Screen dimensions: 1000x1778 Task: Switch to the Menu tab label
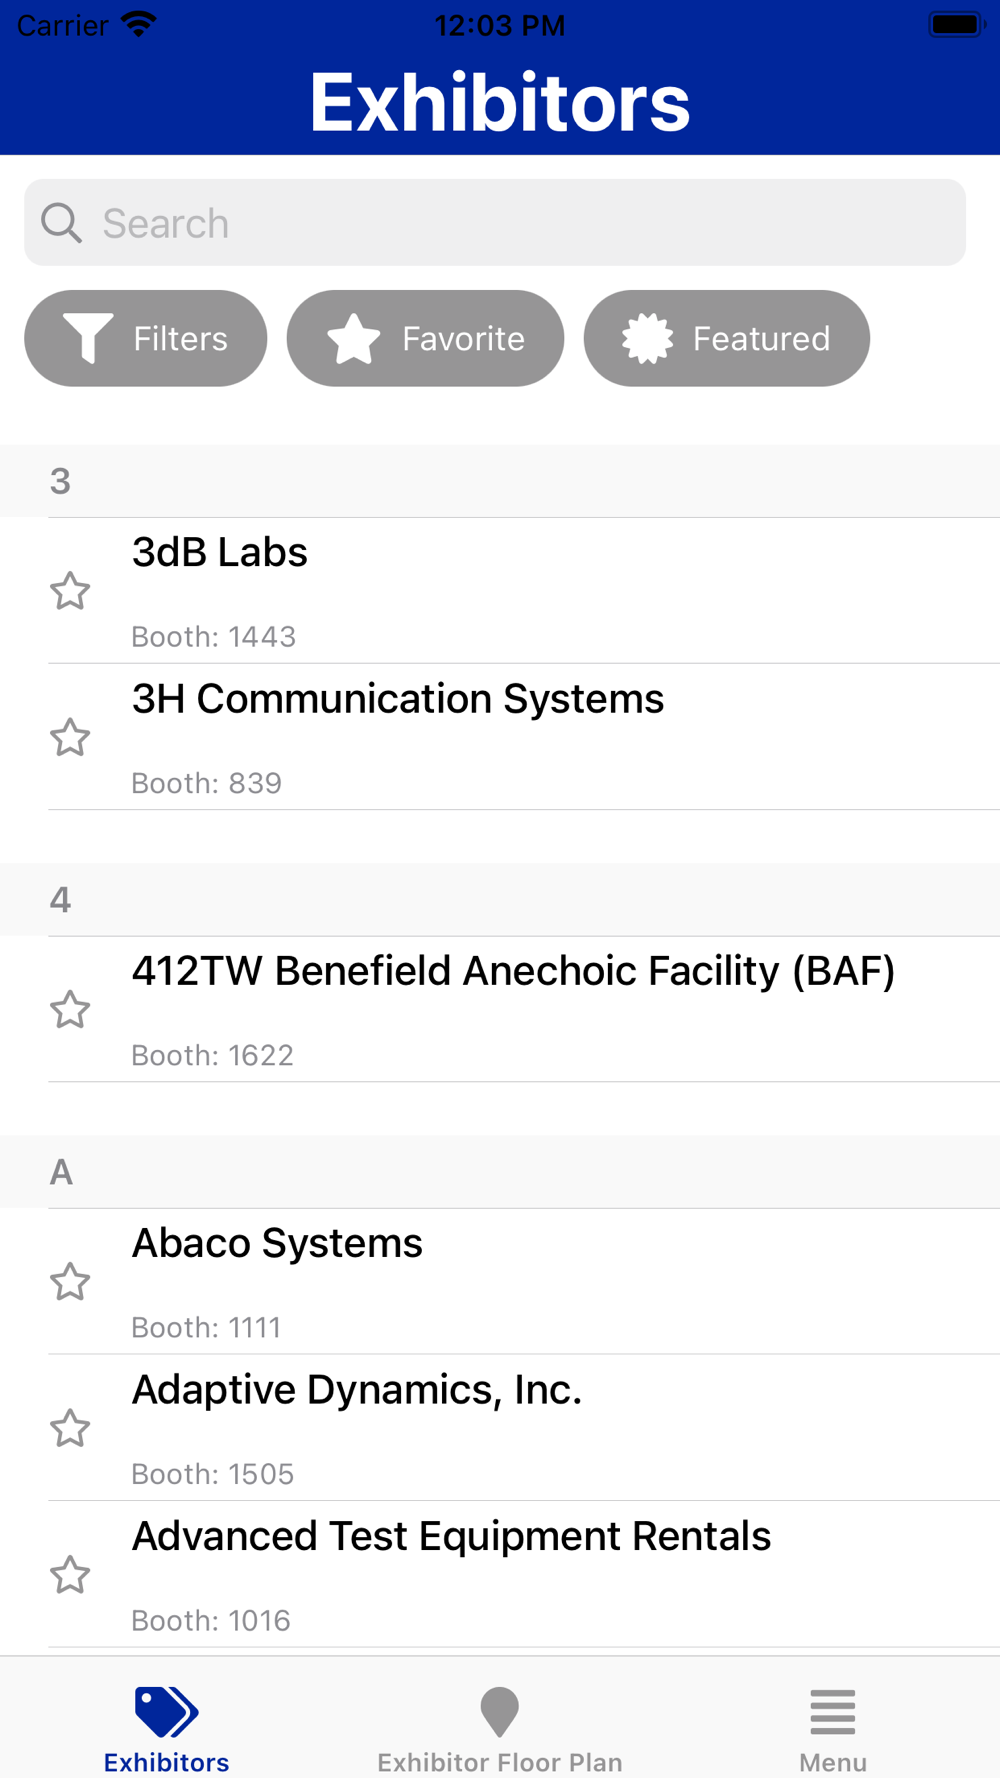(x=832, y=1762)
